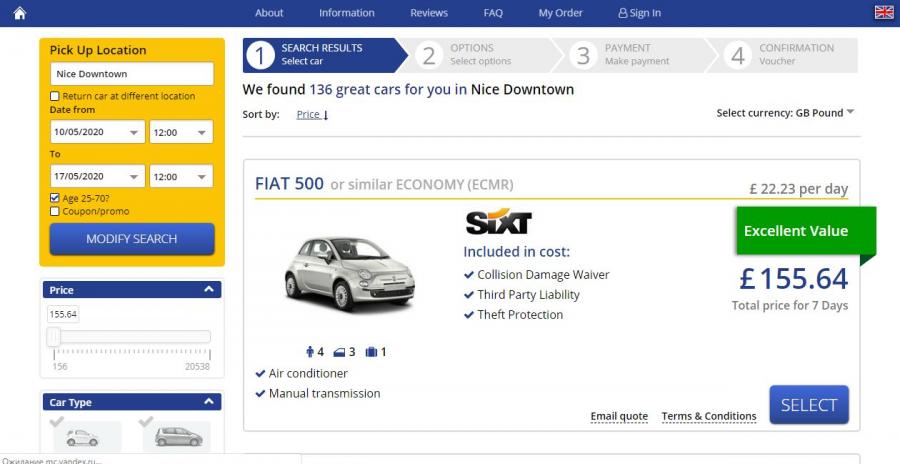Click the FIAT 500 car title
900x464 pixels.
(x=289, y=184)
